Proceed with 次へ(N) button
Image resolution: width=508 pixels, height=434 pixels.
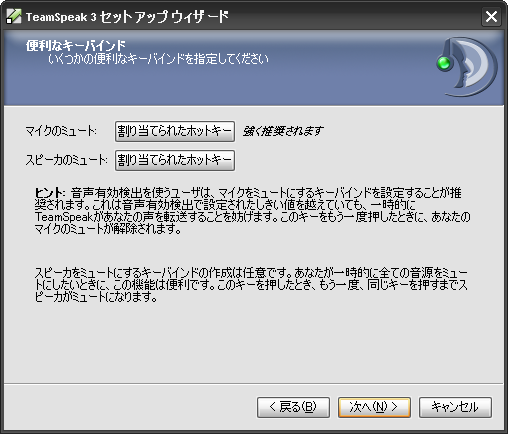pos(374,407)
